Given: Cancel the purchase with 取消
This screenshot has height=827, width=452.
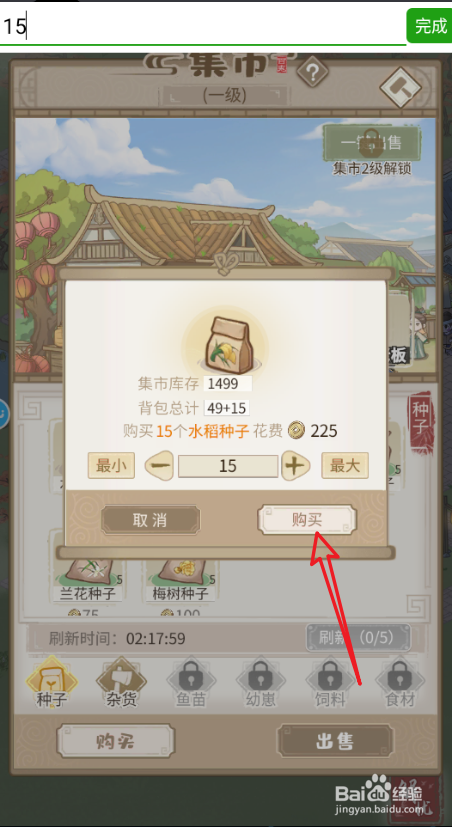Looking at the screenshot, I should click(151, 521).
